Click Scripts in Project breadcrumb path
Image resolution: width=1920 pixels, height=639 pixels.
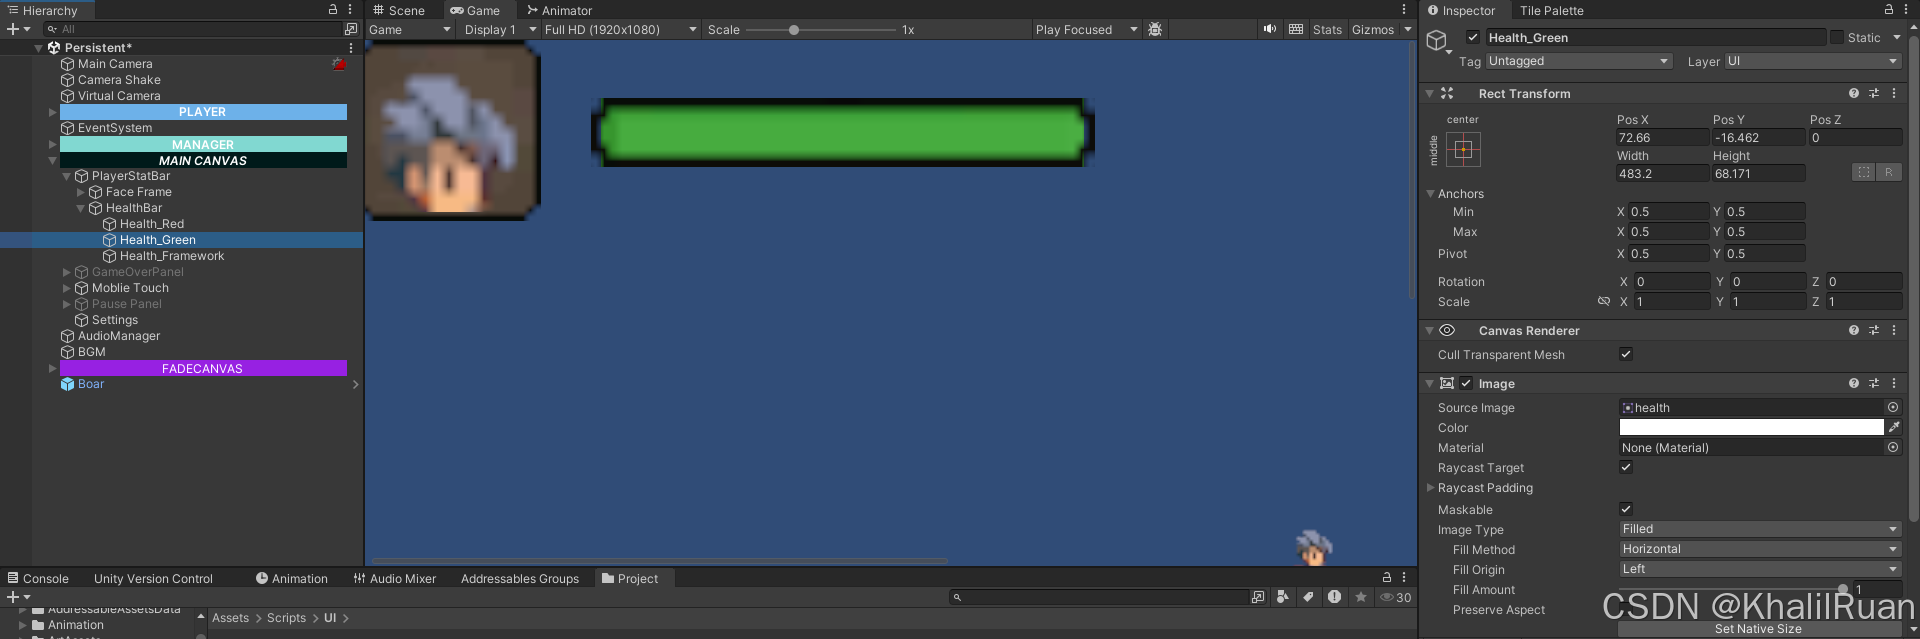(286, 618)
